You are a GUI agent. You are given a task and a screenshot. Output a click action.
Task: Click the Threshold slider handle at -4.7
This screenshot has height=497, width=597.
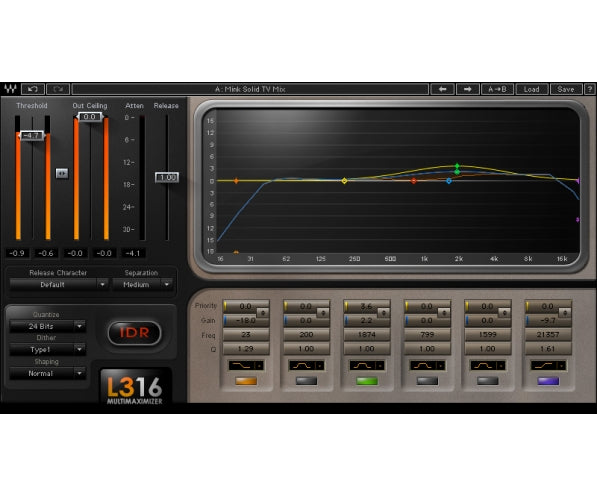32,135
